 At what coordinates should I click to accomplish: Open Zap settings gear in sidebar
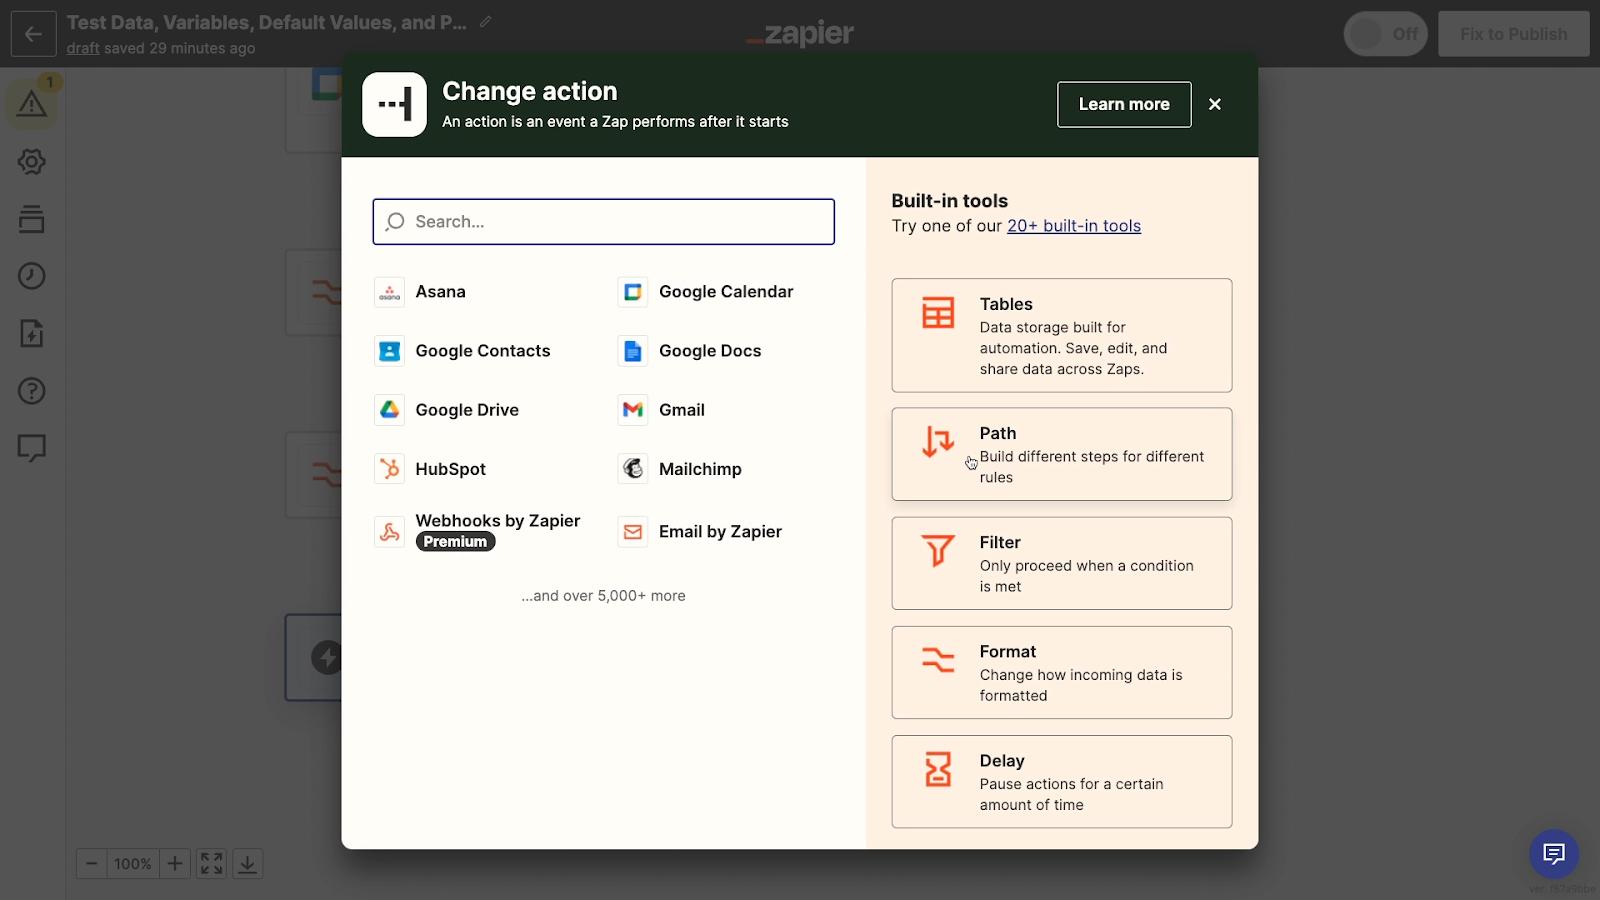32,161
